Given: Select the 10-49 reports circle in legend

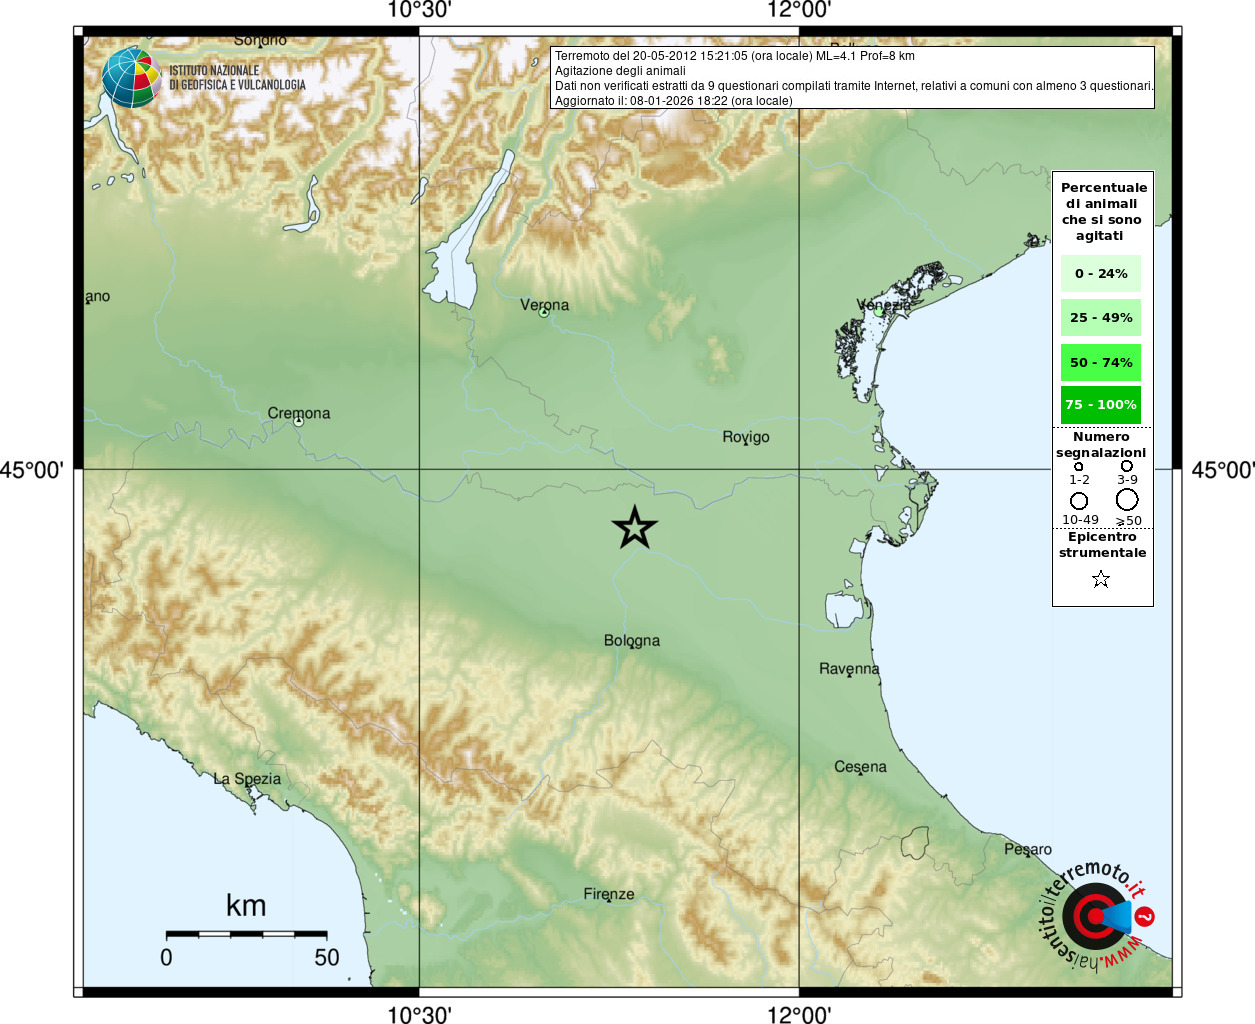Looking at the screenshot, I should pyautogui.click(x=1078, y=500).
